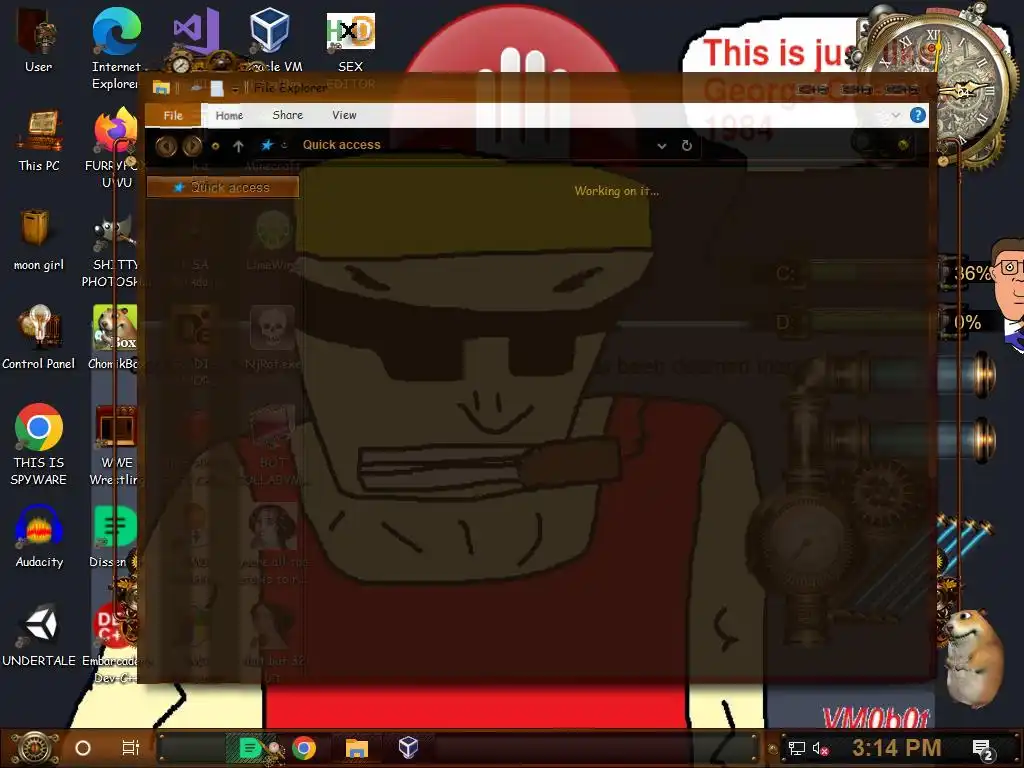Click the File Explorer Forward arrow
The height and width of the screenshot is (768, 1024).
click(x=192, y=146)
